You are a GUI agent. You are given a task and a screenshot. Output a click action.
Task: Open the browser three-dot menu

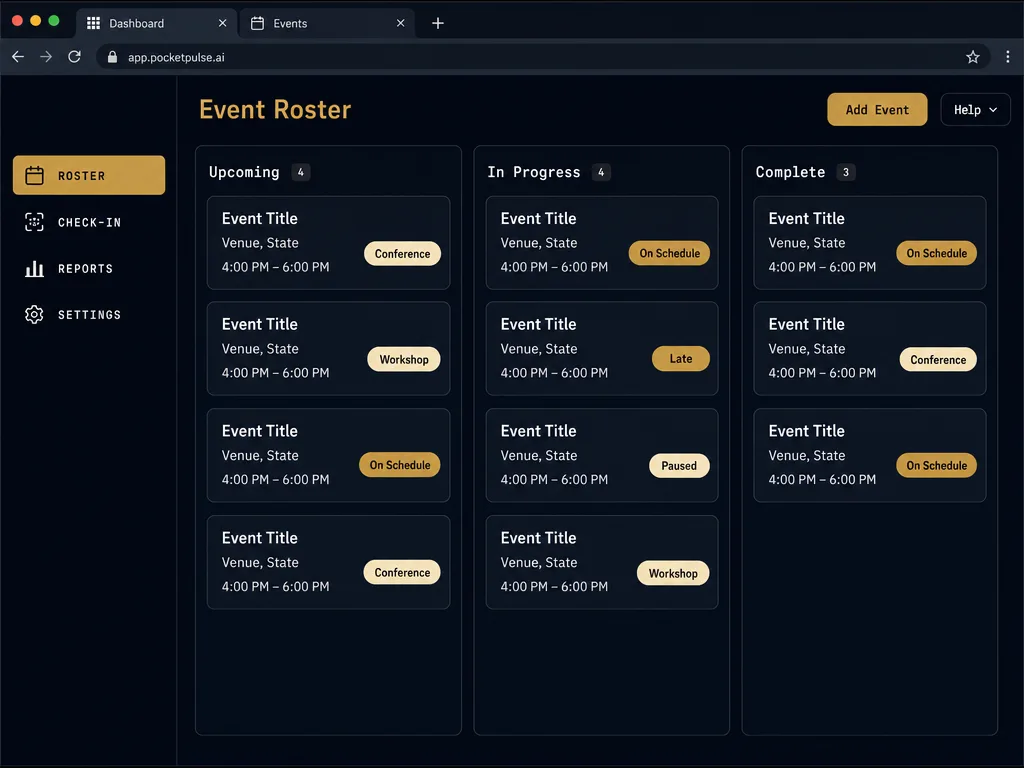click(1008, 57)
